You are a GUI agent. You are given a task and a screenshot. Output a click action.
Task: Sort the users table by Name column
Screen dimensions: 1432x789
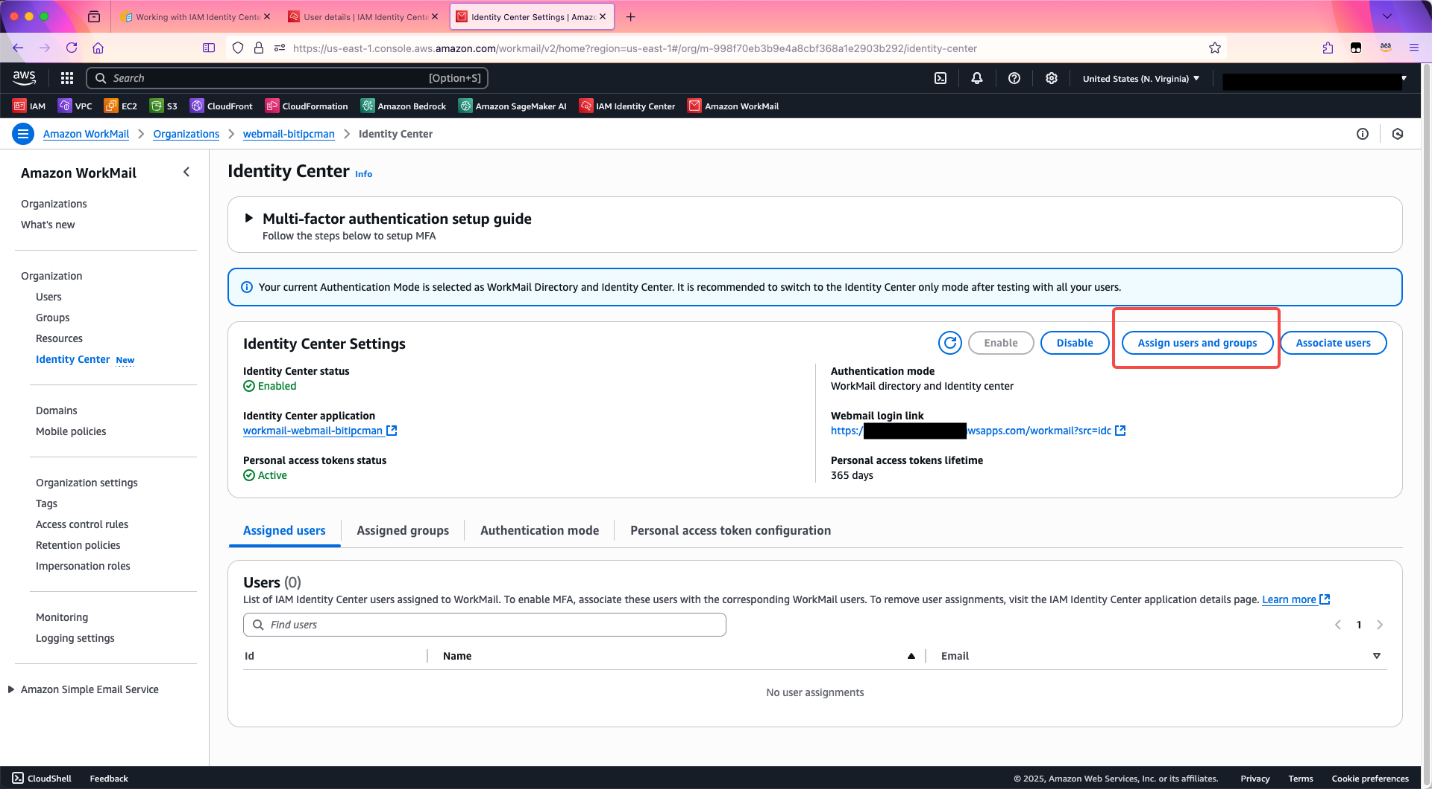coord(911,657)
